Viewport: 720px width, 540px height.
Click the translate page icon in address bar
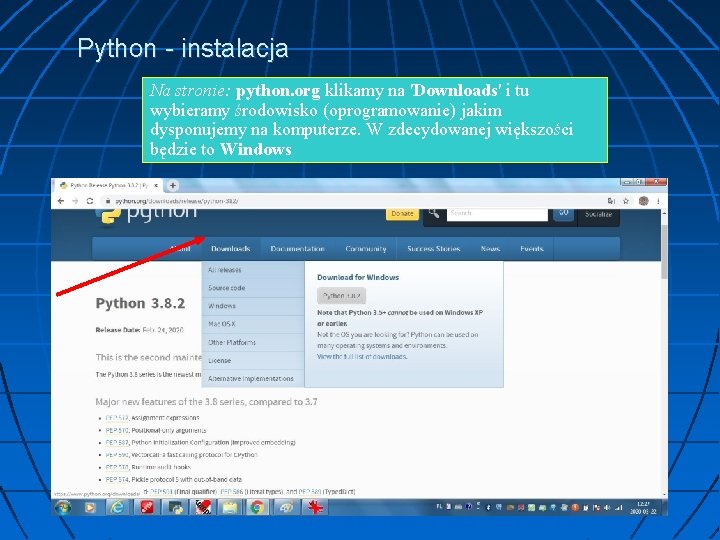(x=611, y=201)
